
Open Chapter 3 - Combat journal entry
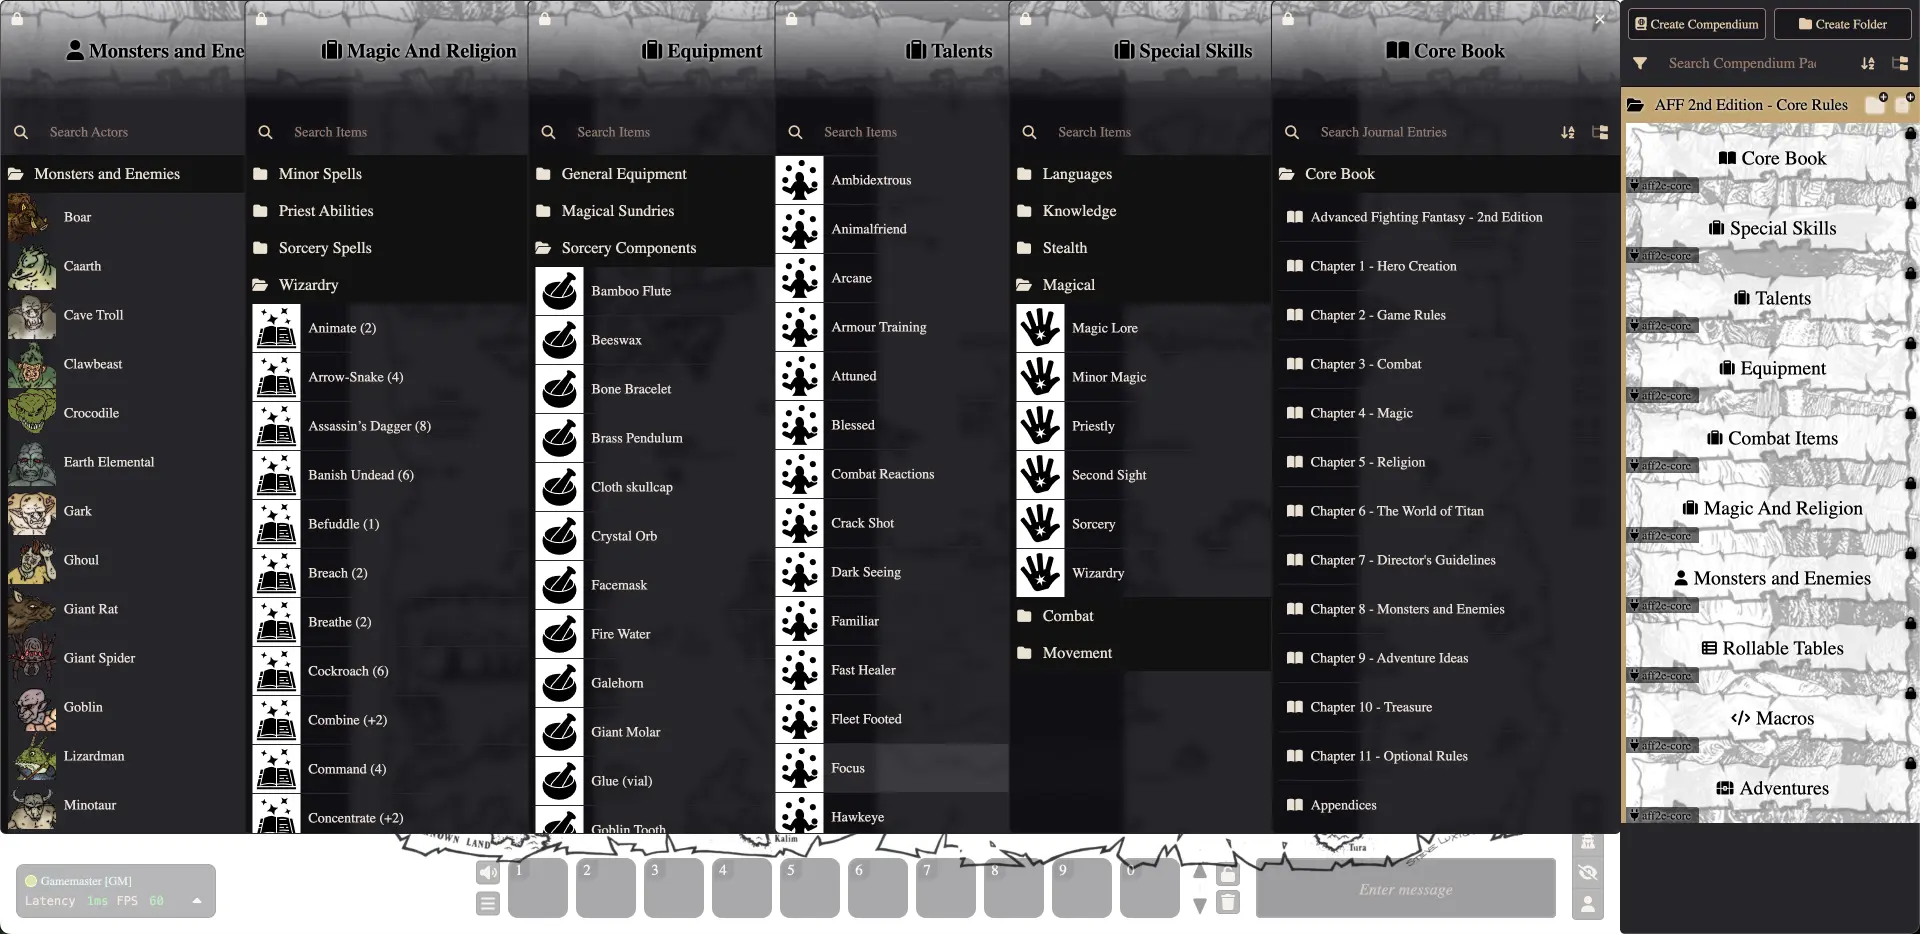[1365, 364]
